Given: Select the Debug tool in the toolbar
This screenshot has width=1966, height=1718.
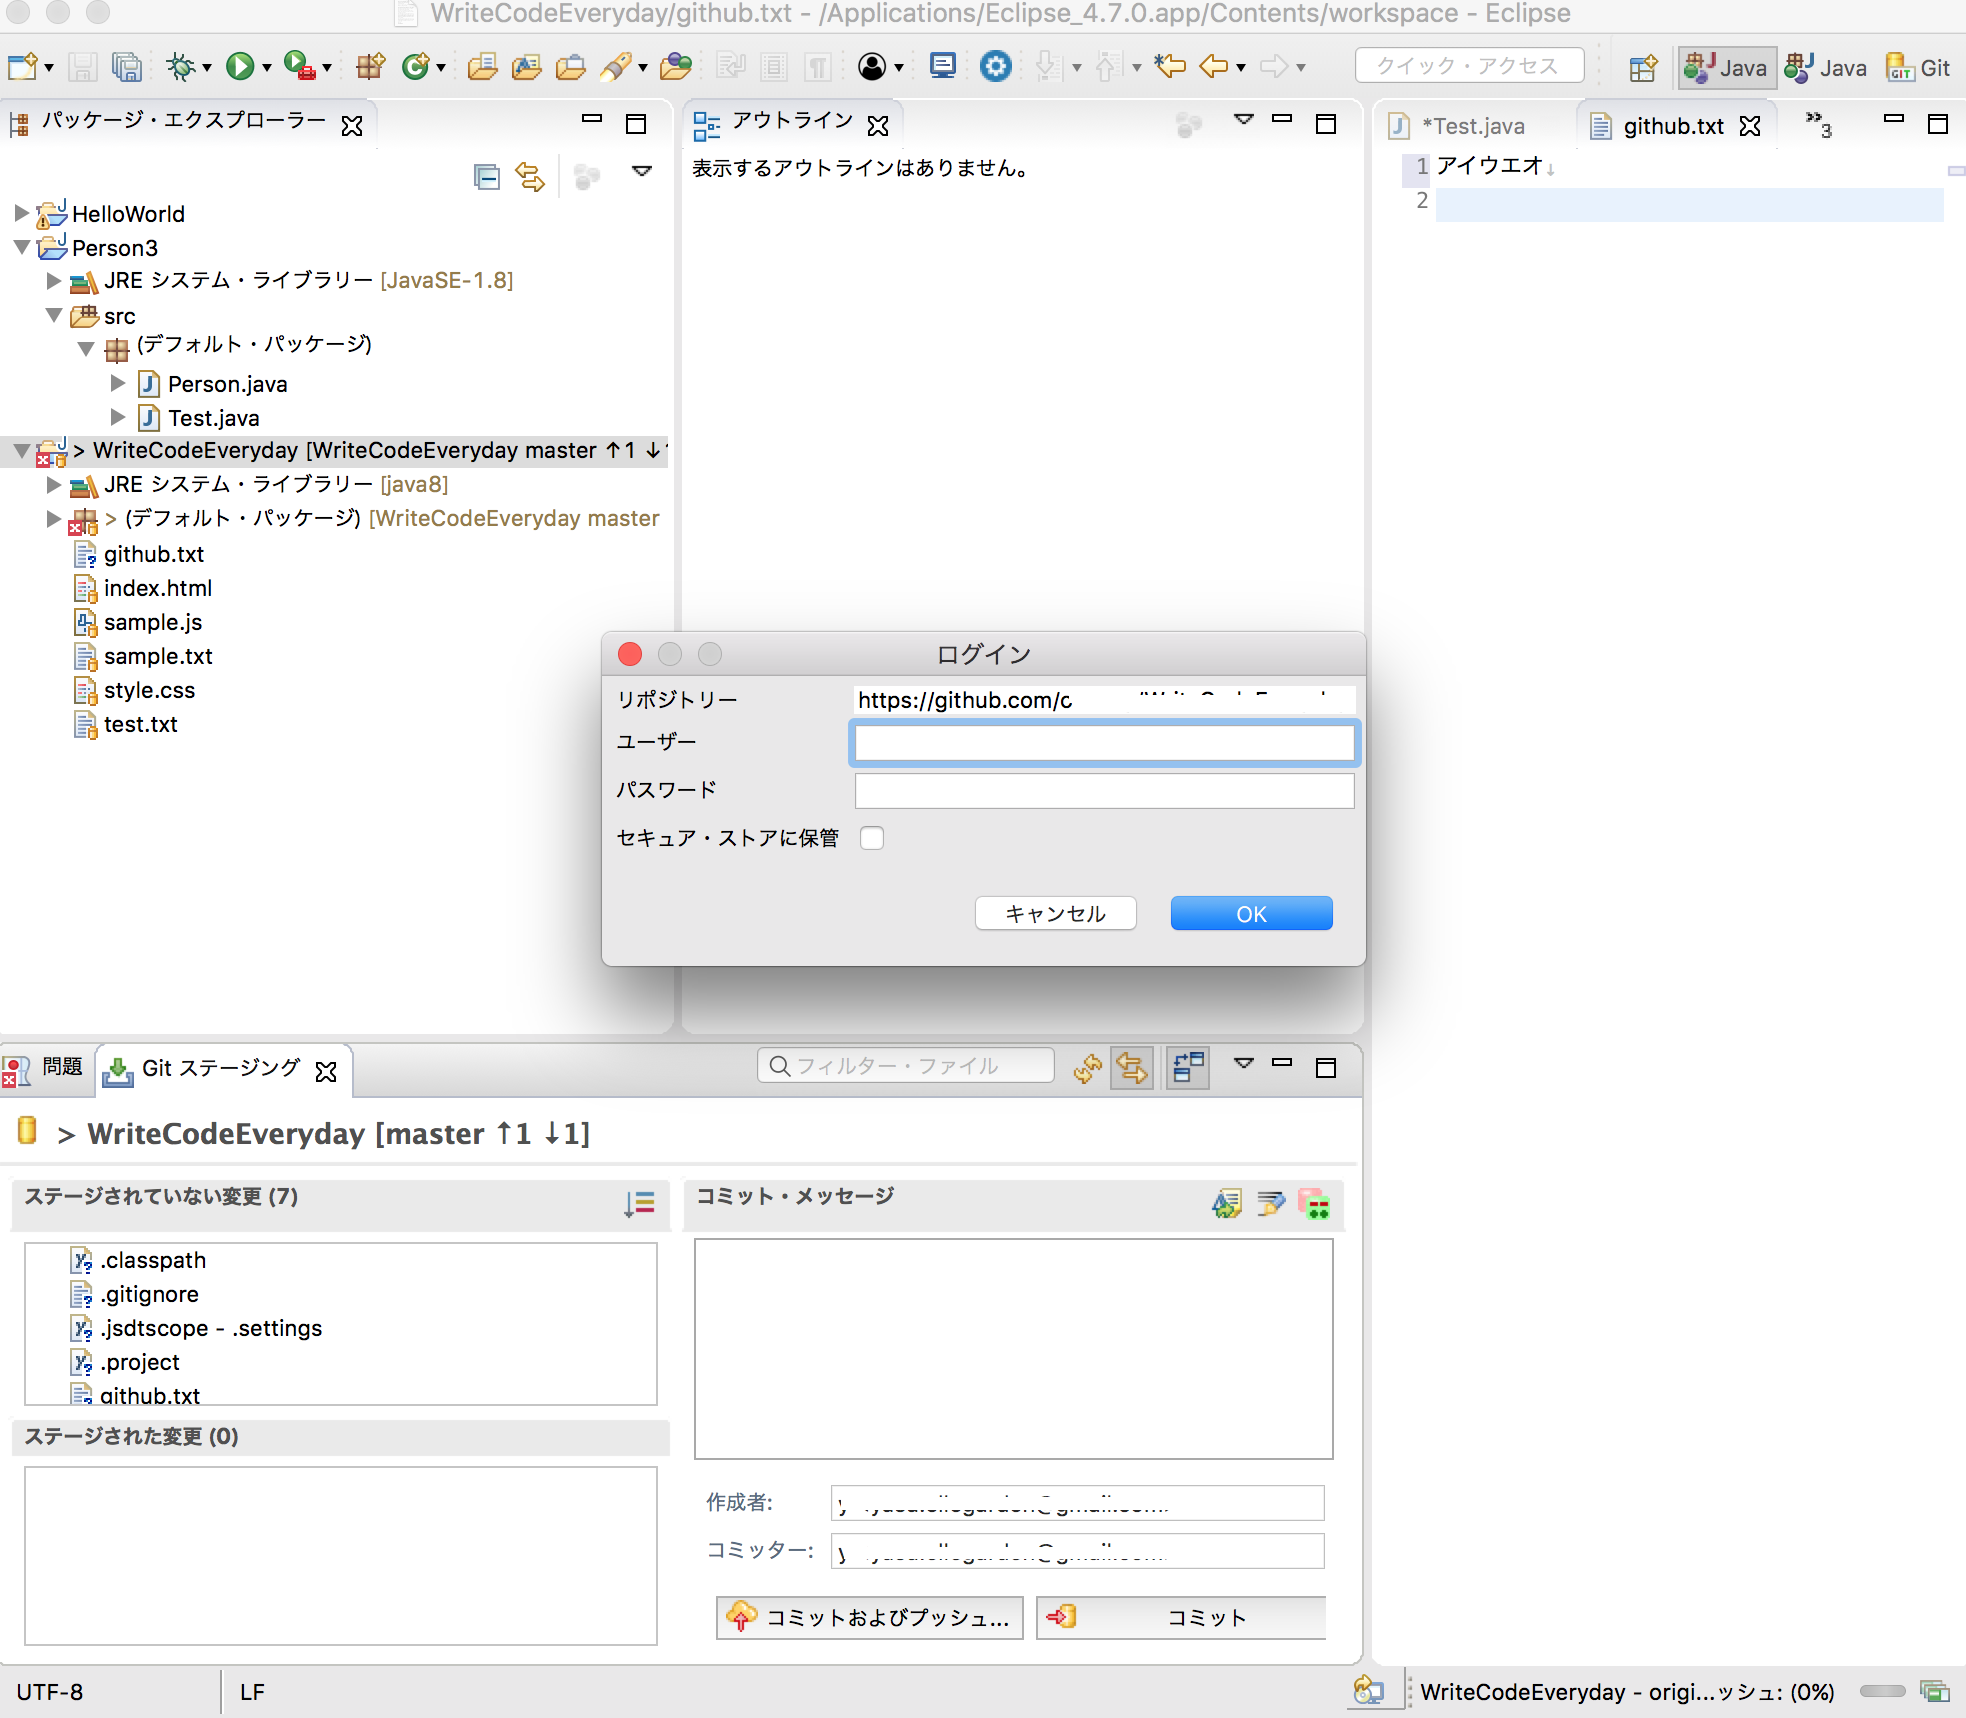Looking at the screenshot, I should [180, 67].
